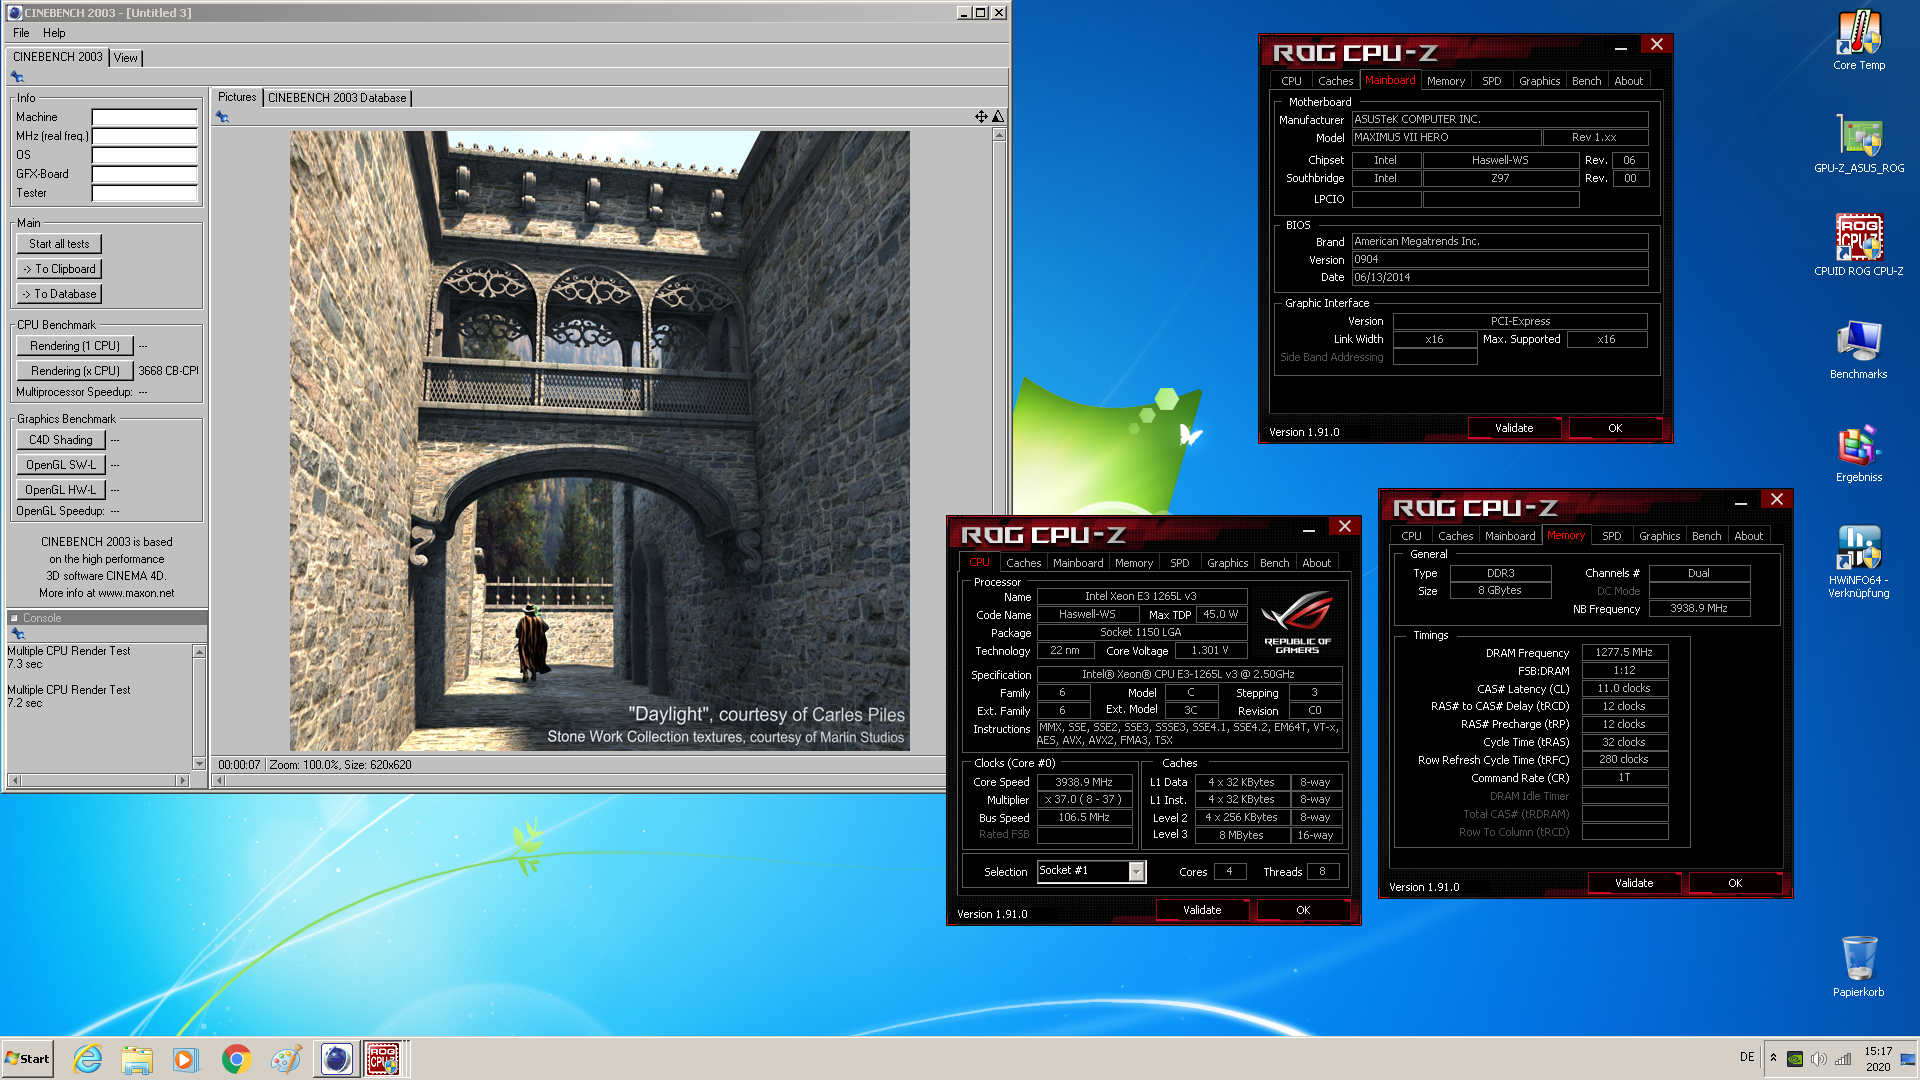Click the Start all tests button
The height and width of the screenshot is (1080, 1920).
click(59, 244)
